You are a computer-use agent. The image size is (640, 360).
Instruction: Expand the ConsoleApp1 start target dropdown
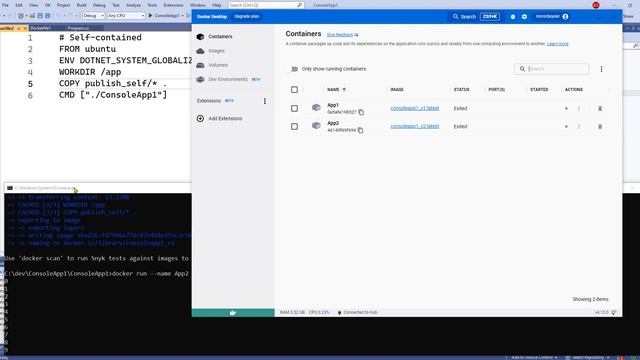[x=182, y=16]
